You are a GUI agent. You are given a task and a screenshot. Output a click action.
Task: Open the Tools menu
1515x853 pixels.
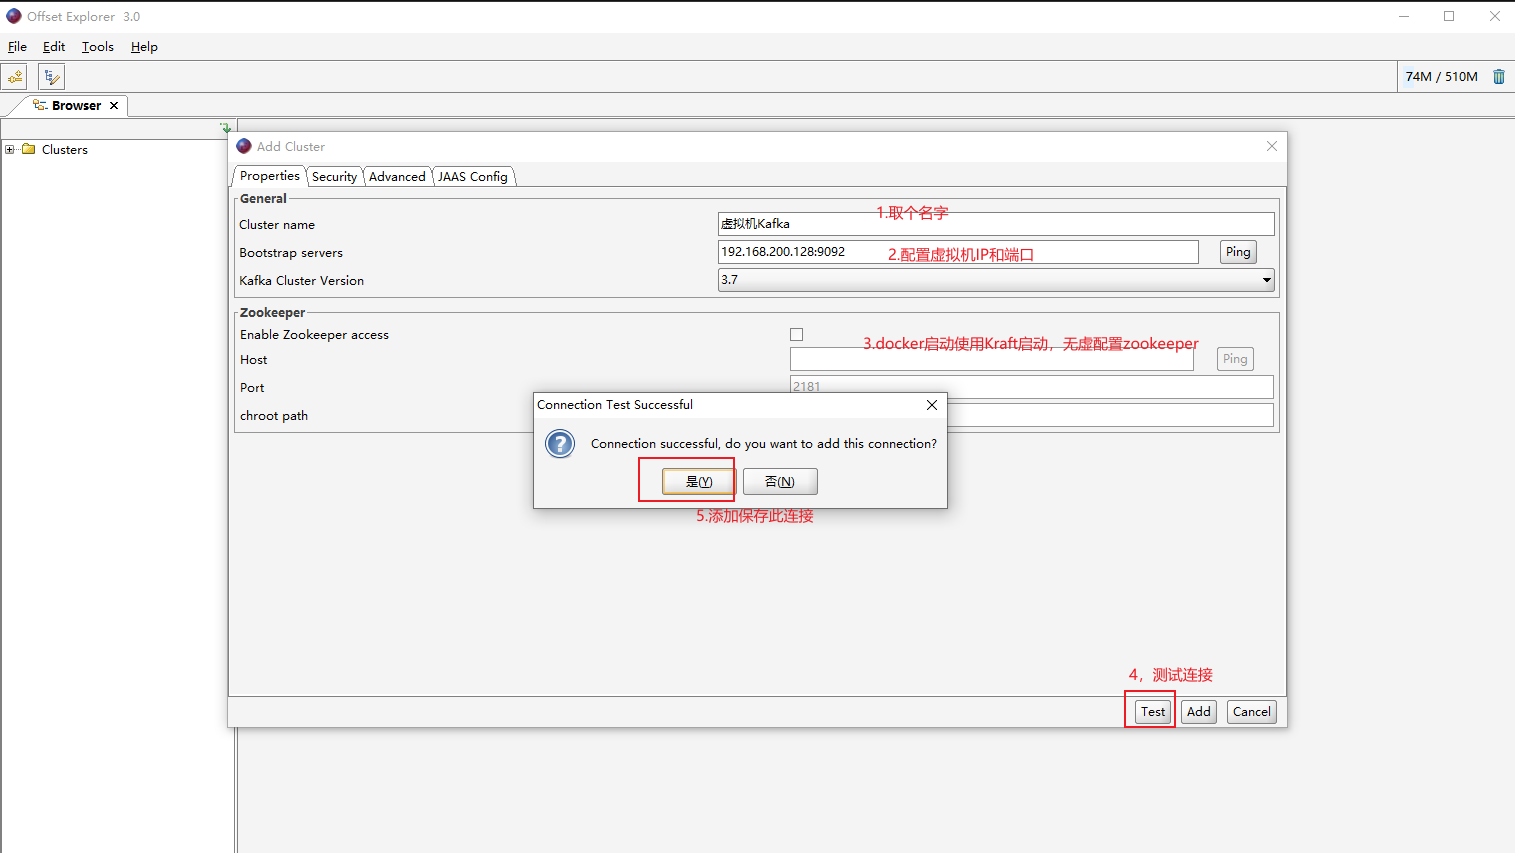[98, 47]
